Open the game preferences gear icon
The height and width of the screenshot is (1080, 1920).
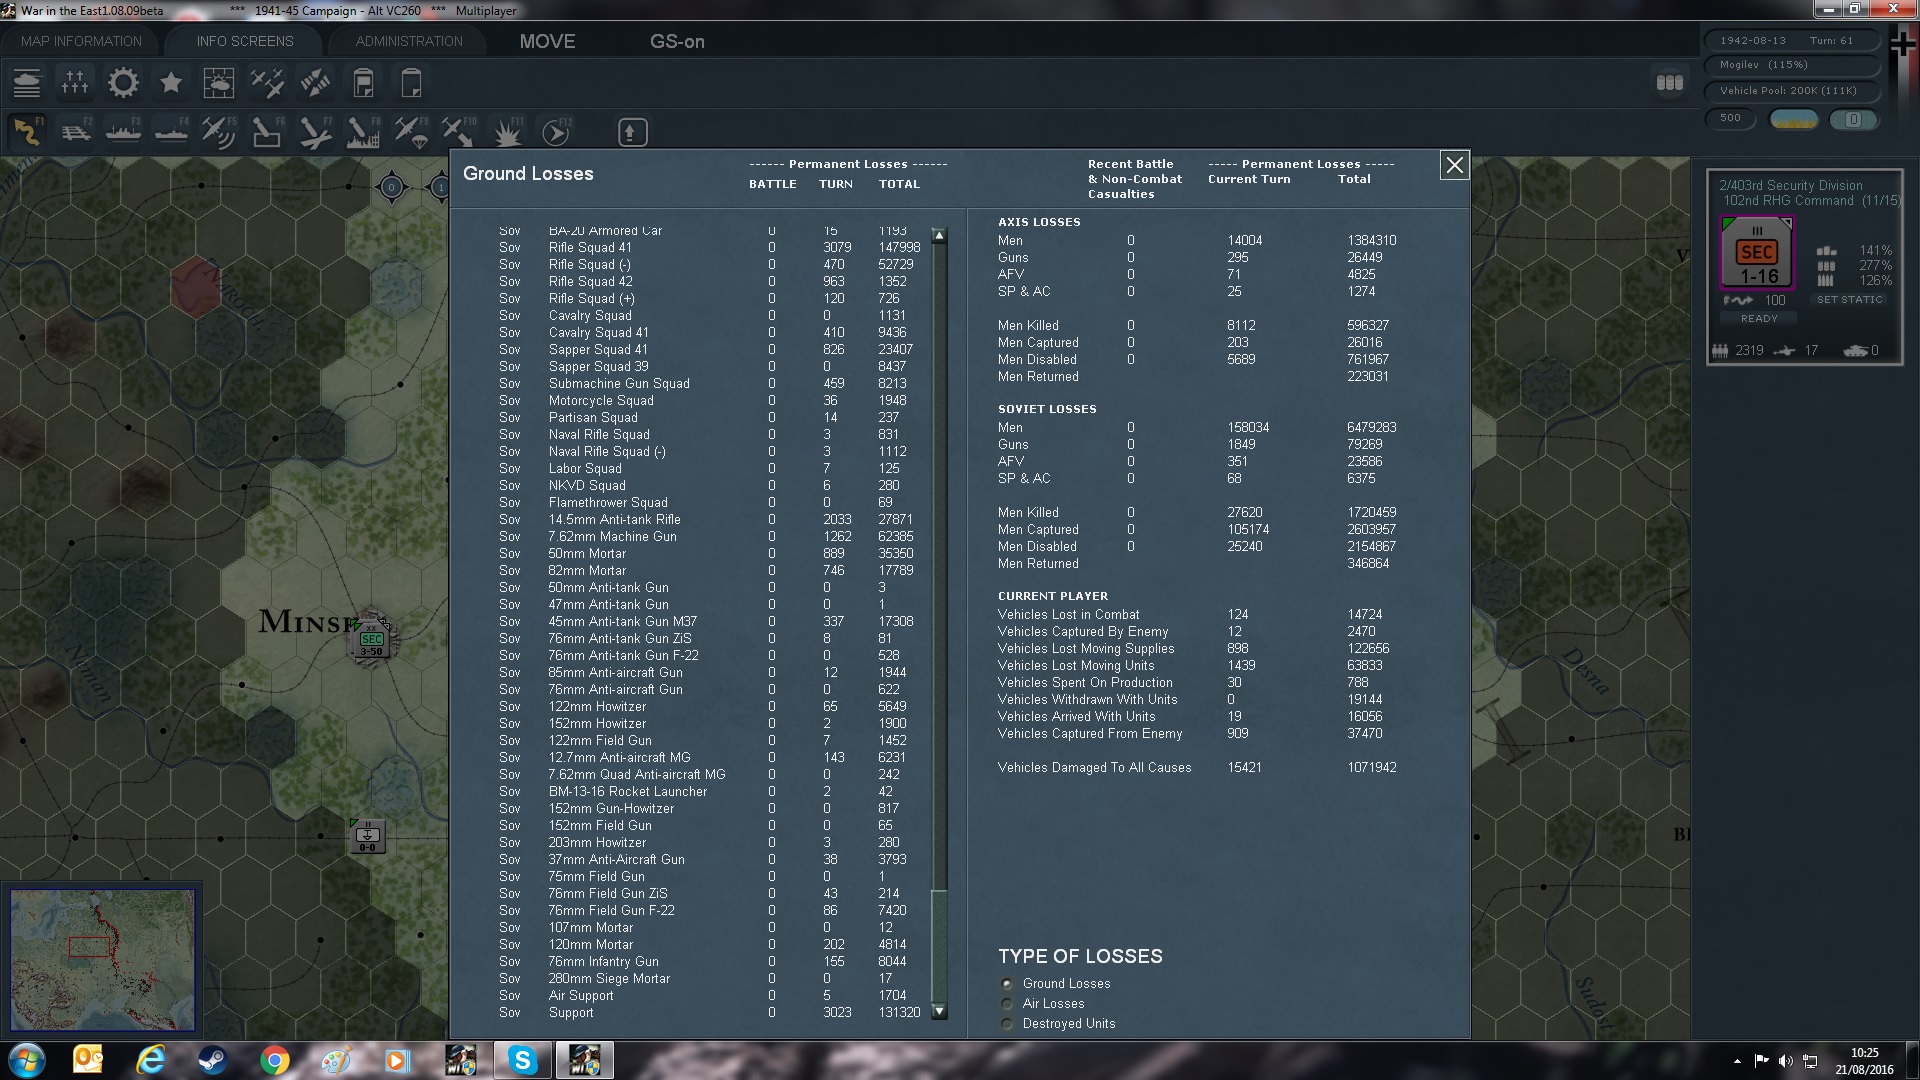pos(122,83)
